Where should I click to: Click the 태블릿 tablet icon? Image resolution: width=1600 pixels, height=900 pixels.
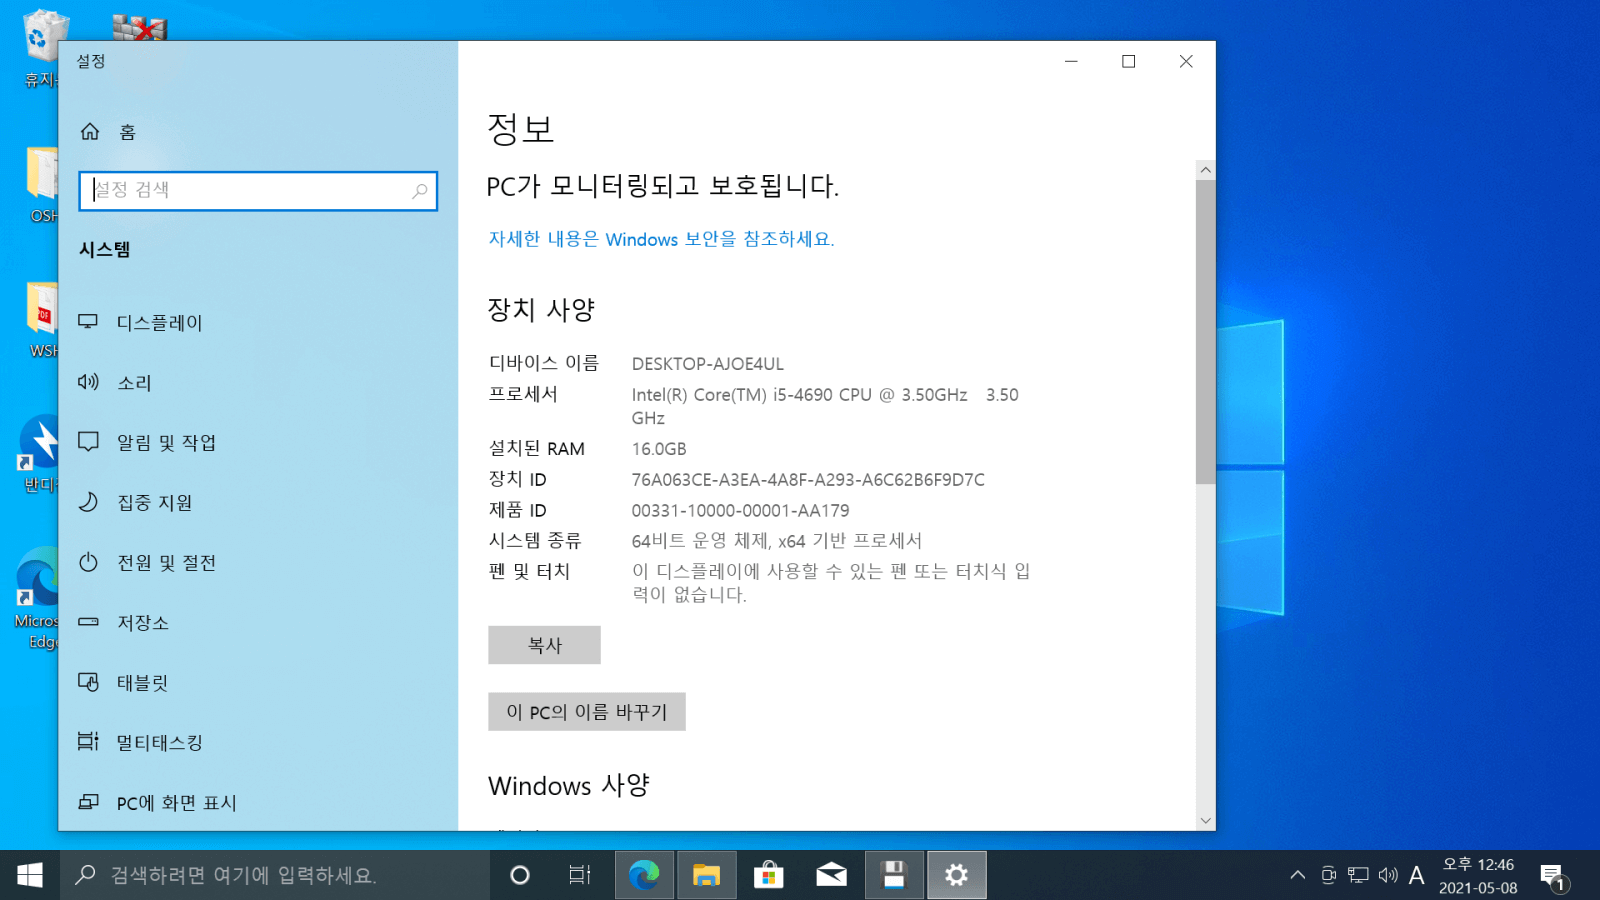(x=88, y=682)
